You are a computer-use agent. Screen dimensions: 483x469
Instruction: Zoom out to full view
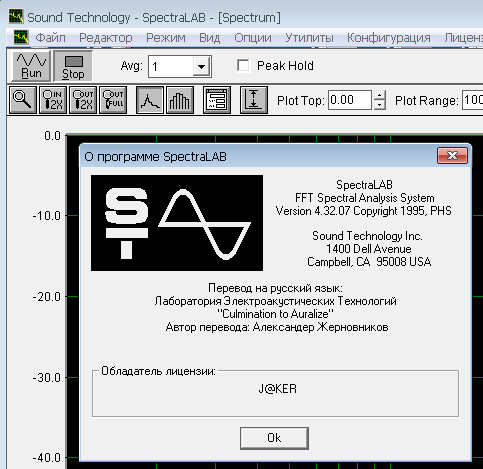[113, 100]
